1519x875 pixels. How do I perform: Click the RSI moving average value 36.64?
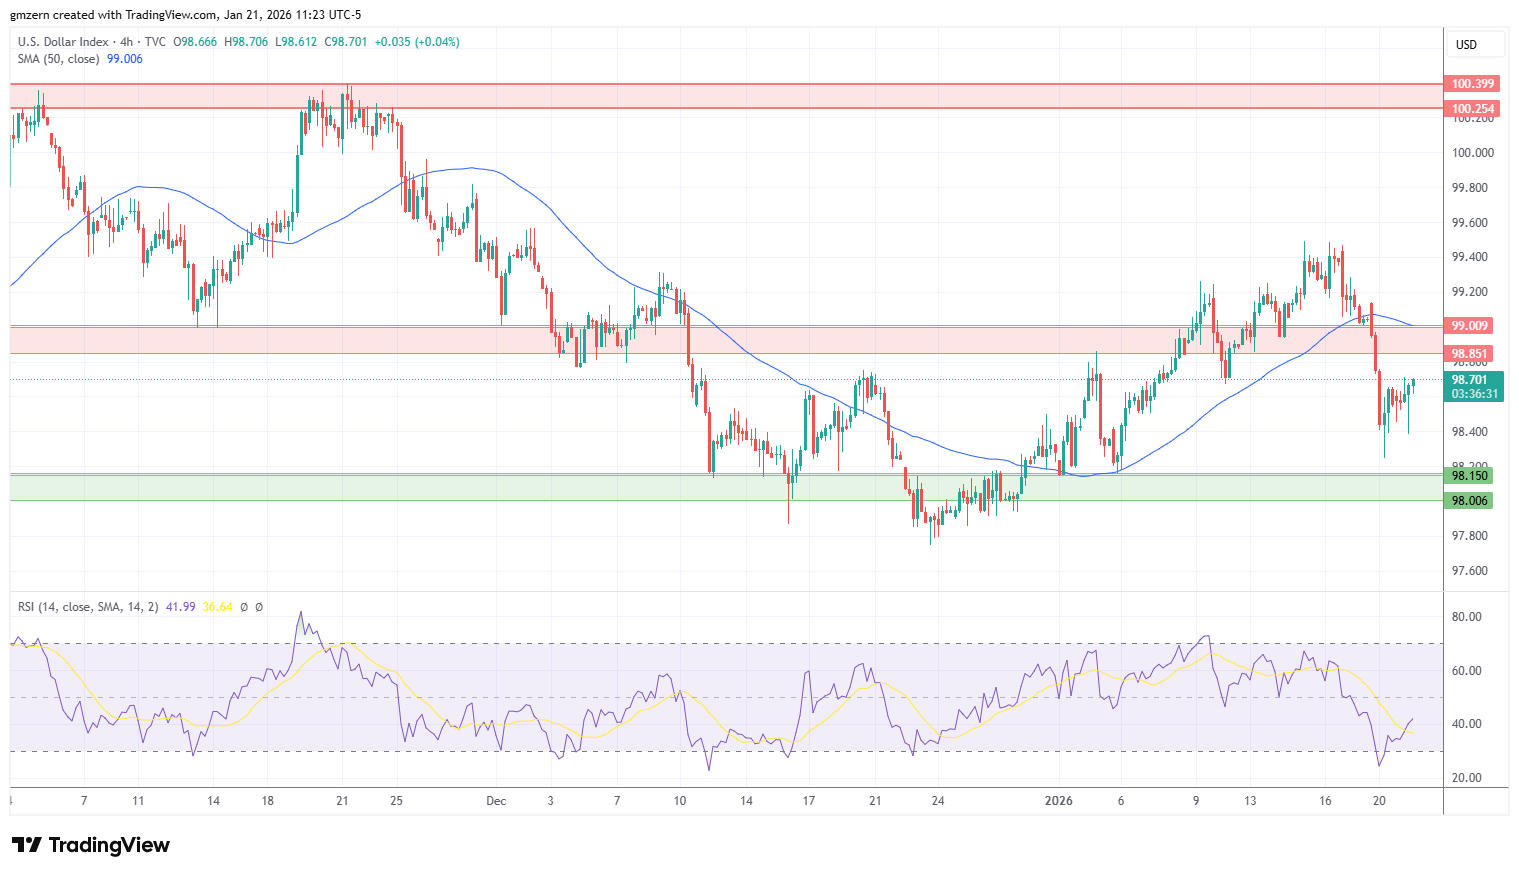click(x=218, y=607)
